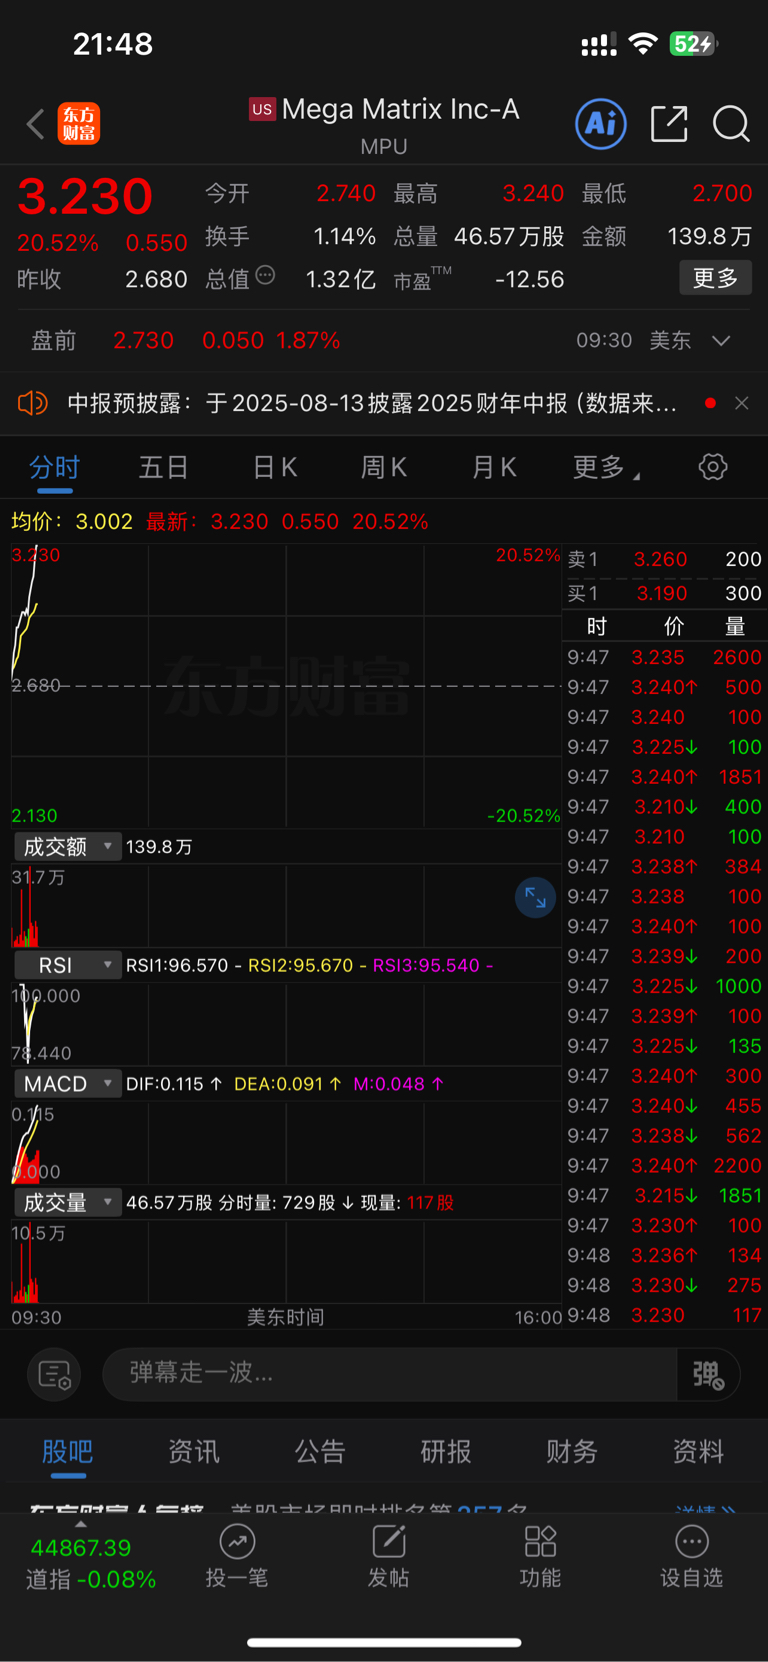Tap the 中报预披露 announcement text

point(372,403)
